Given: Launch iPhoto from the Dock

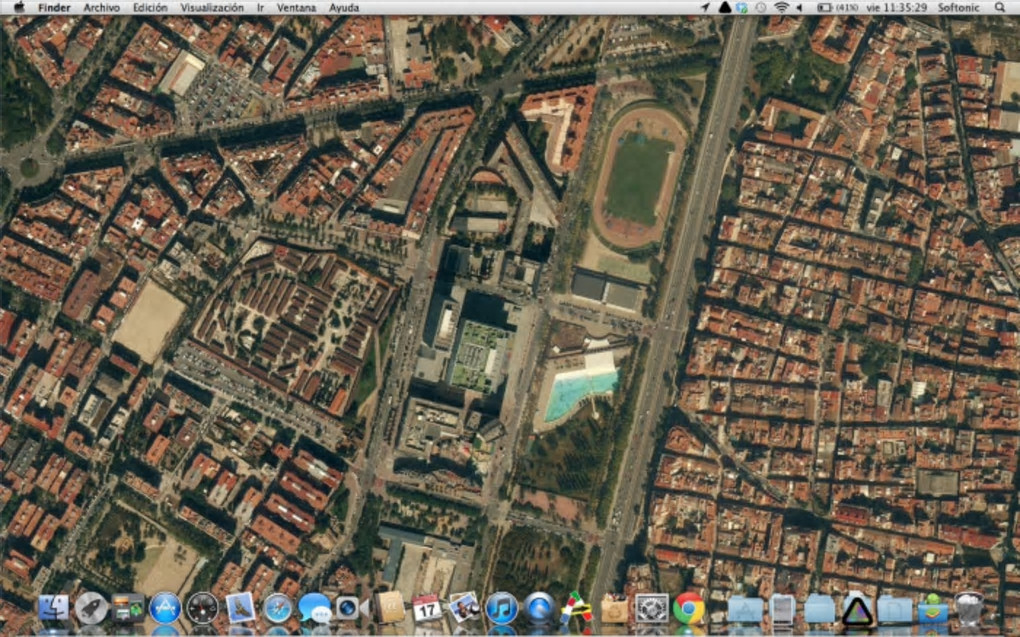Looking at the screenshot, I should [x=464, y=607].
